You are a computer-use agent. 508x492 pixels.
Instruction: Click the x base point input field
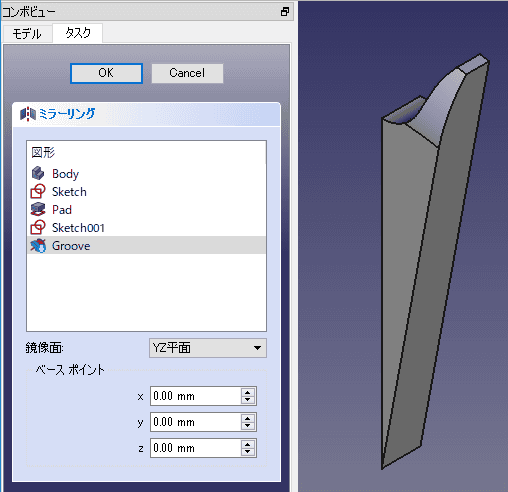tap(196, 396)
